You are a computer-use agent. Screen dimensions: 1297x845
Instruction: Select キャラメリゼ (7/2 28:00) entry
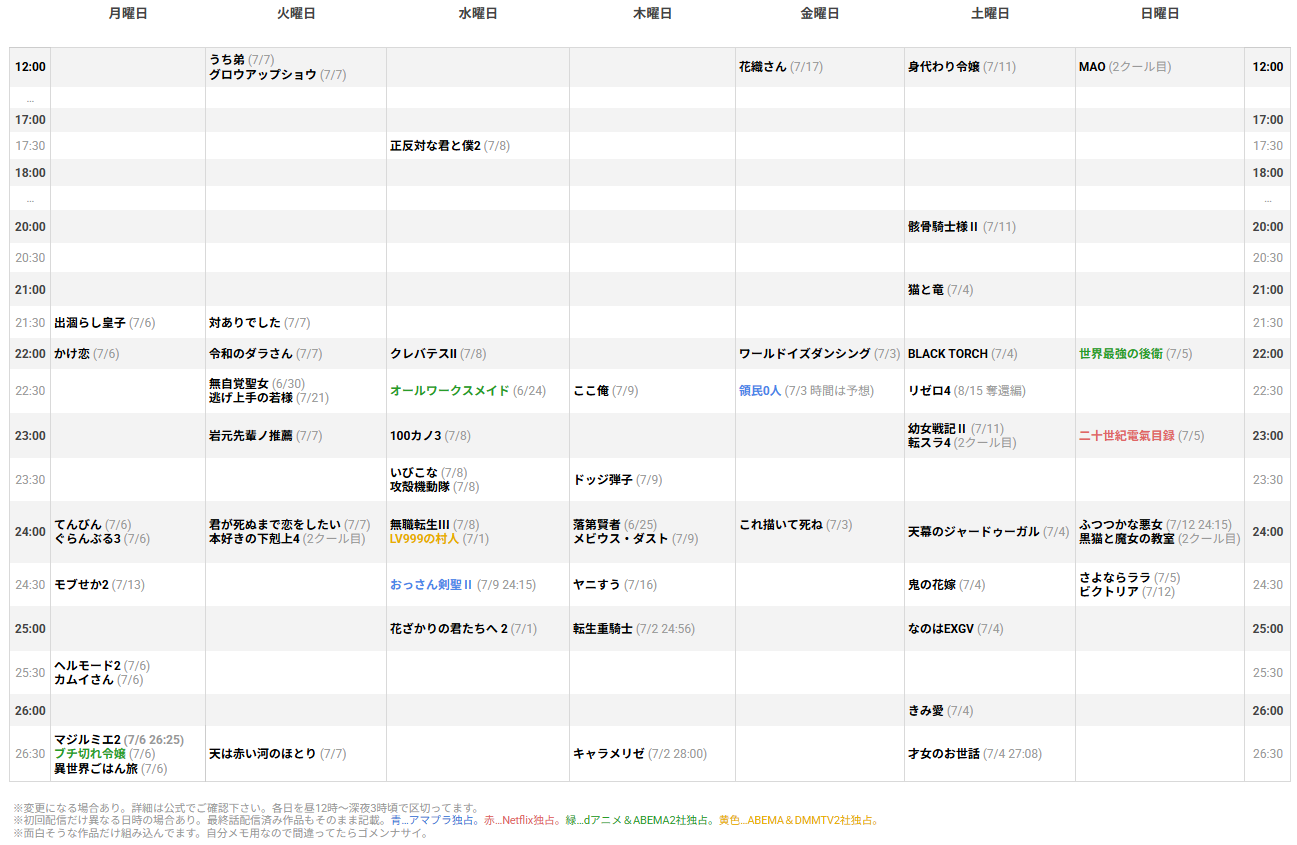(640, 754)
